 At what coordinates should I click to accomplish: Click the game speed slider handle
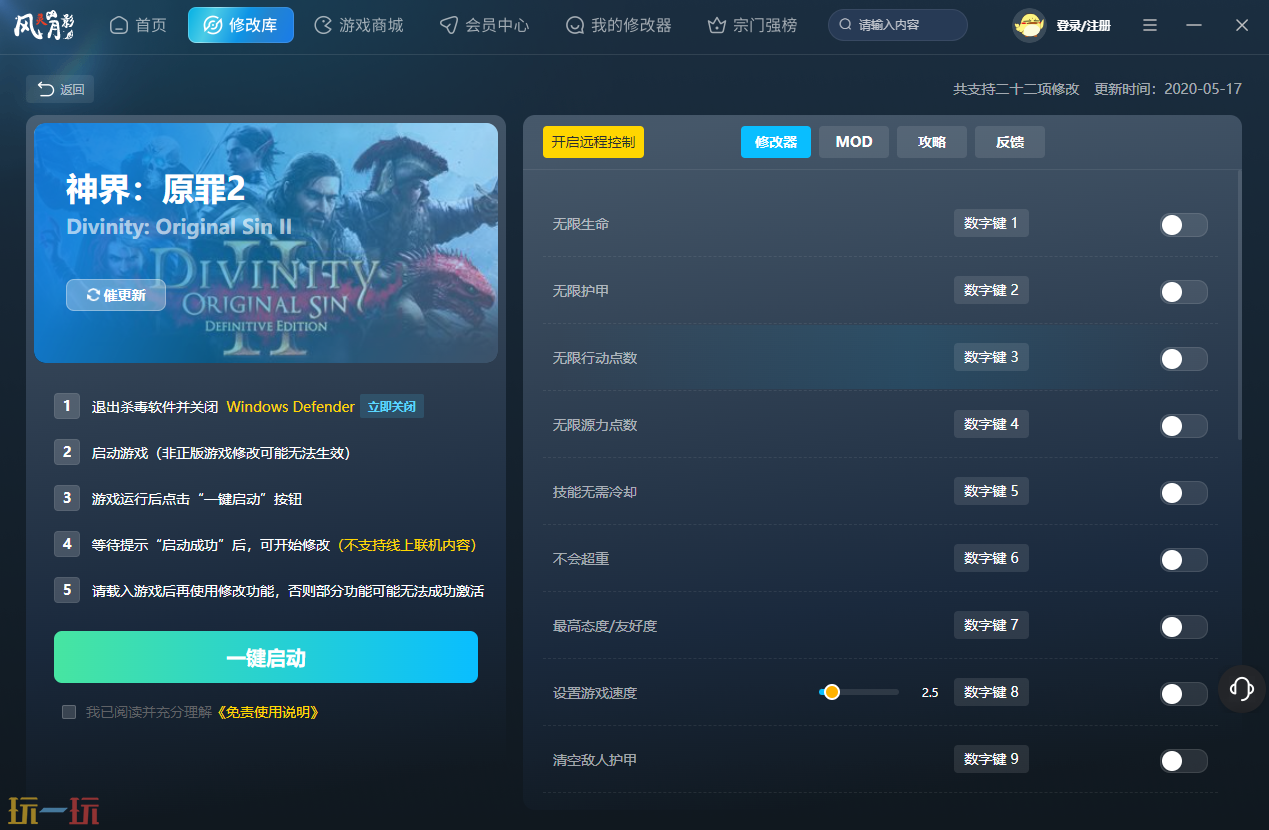[831, 692]
